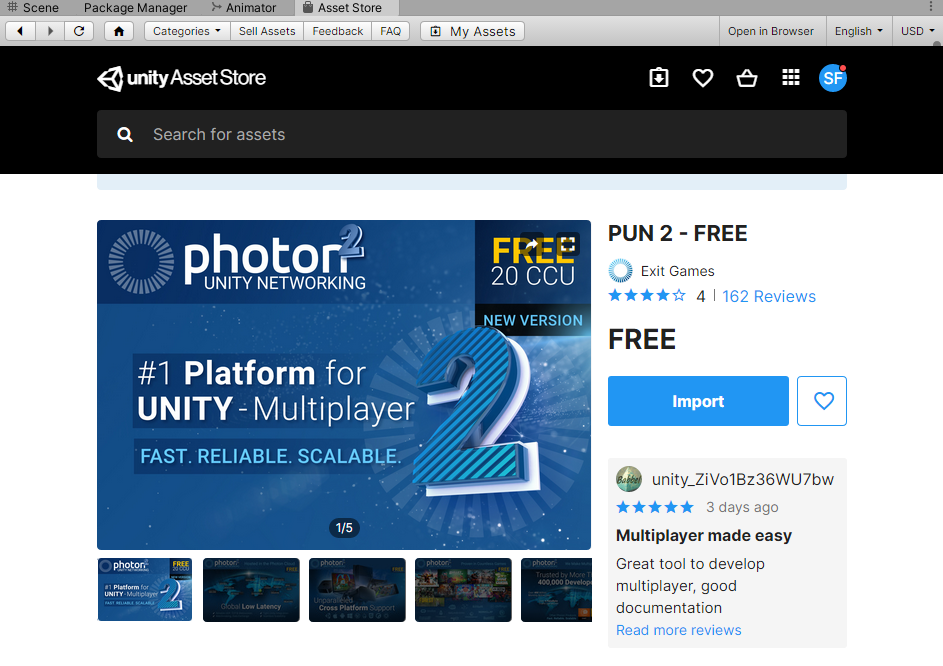This screenshot has height=666, width=943.
Task: Click the Search for assets field
Action: pos(472,134)
